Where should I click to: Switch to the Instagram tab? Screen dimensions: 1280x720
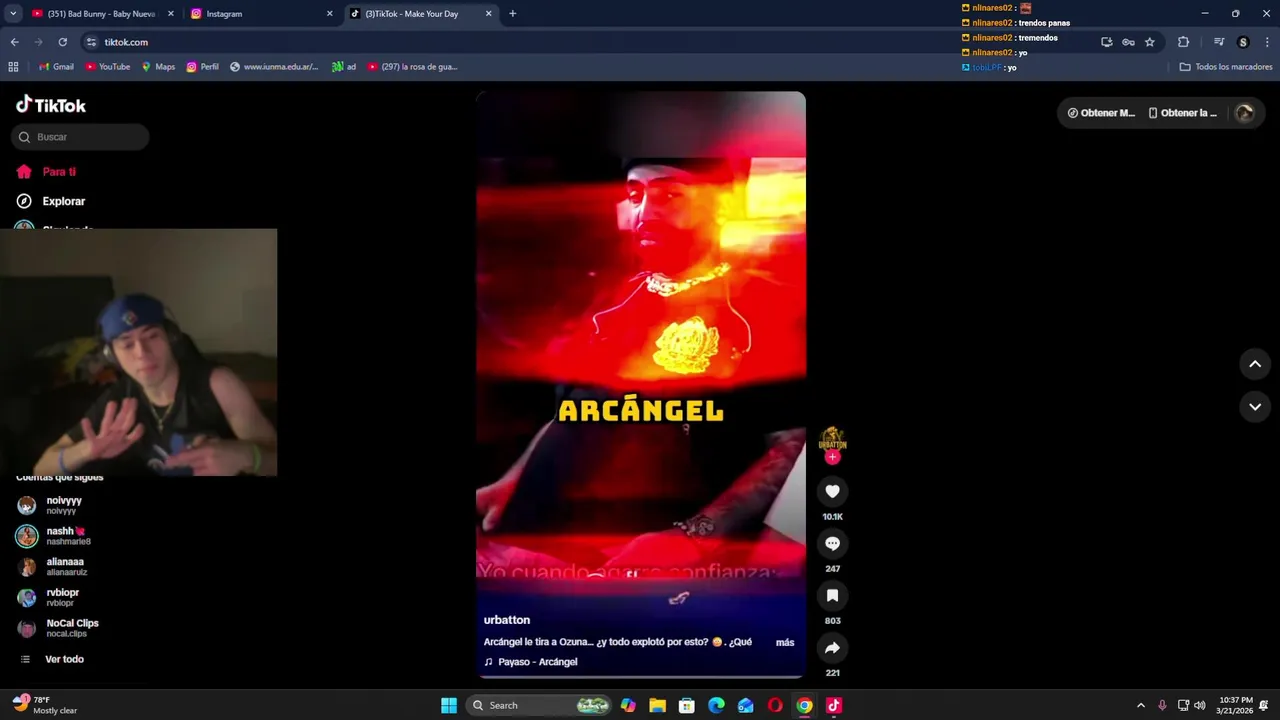point(262,14)
